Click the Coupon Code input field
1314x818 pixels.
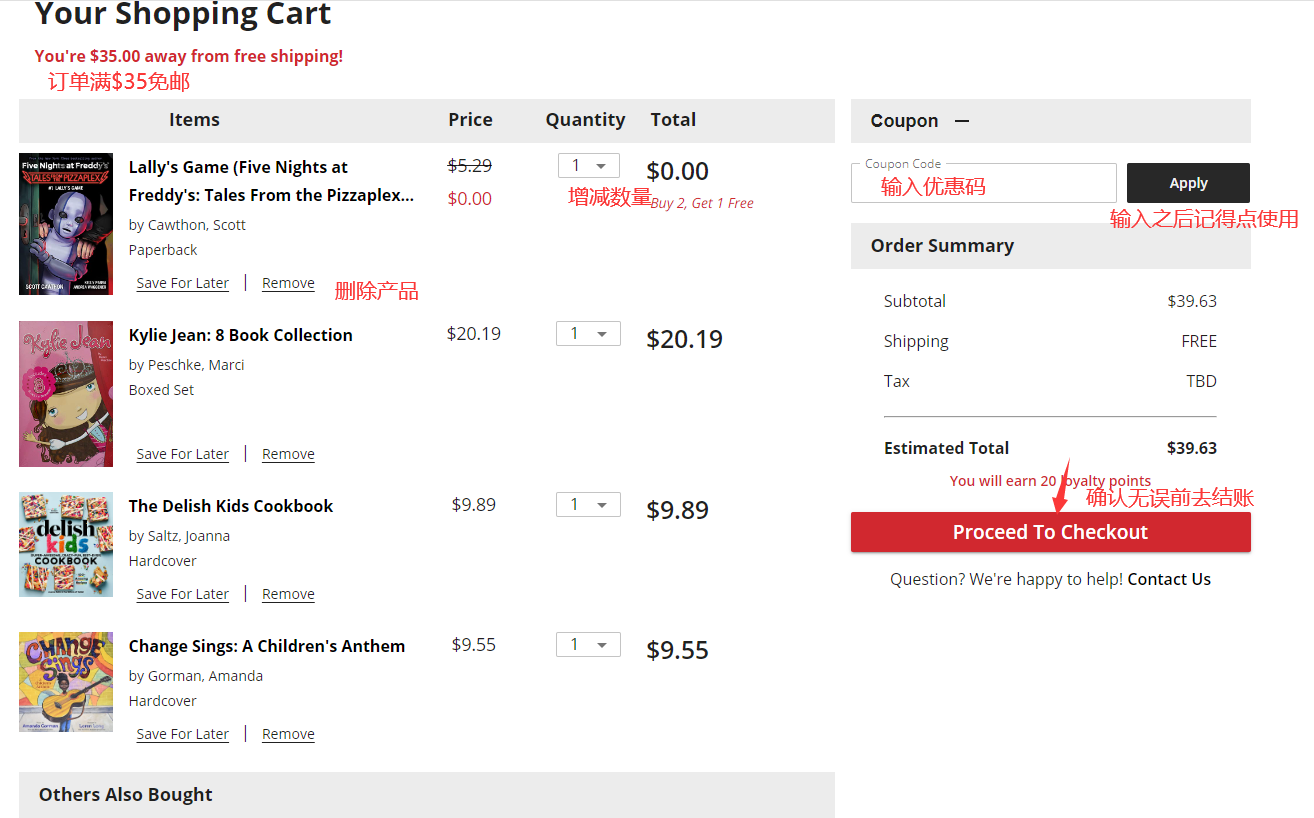pyautogui.click(x=983, y=184)
